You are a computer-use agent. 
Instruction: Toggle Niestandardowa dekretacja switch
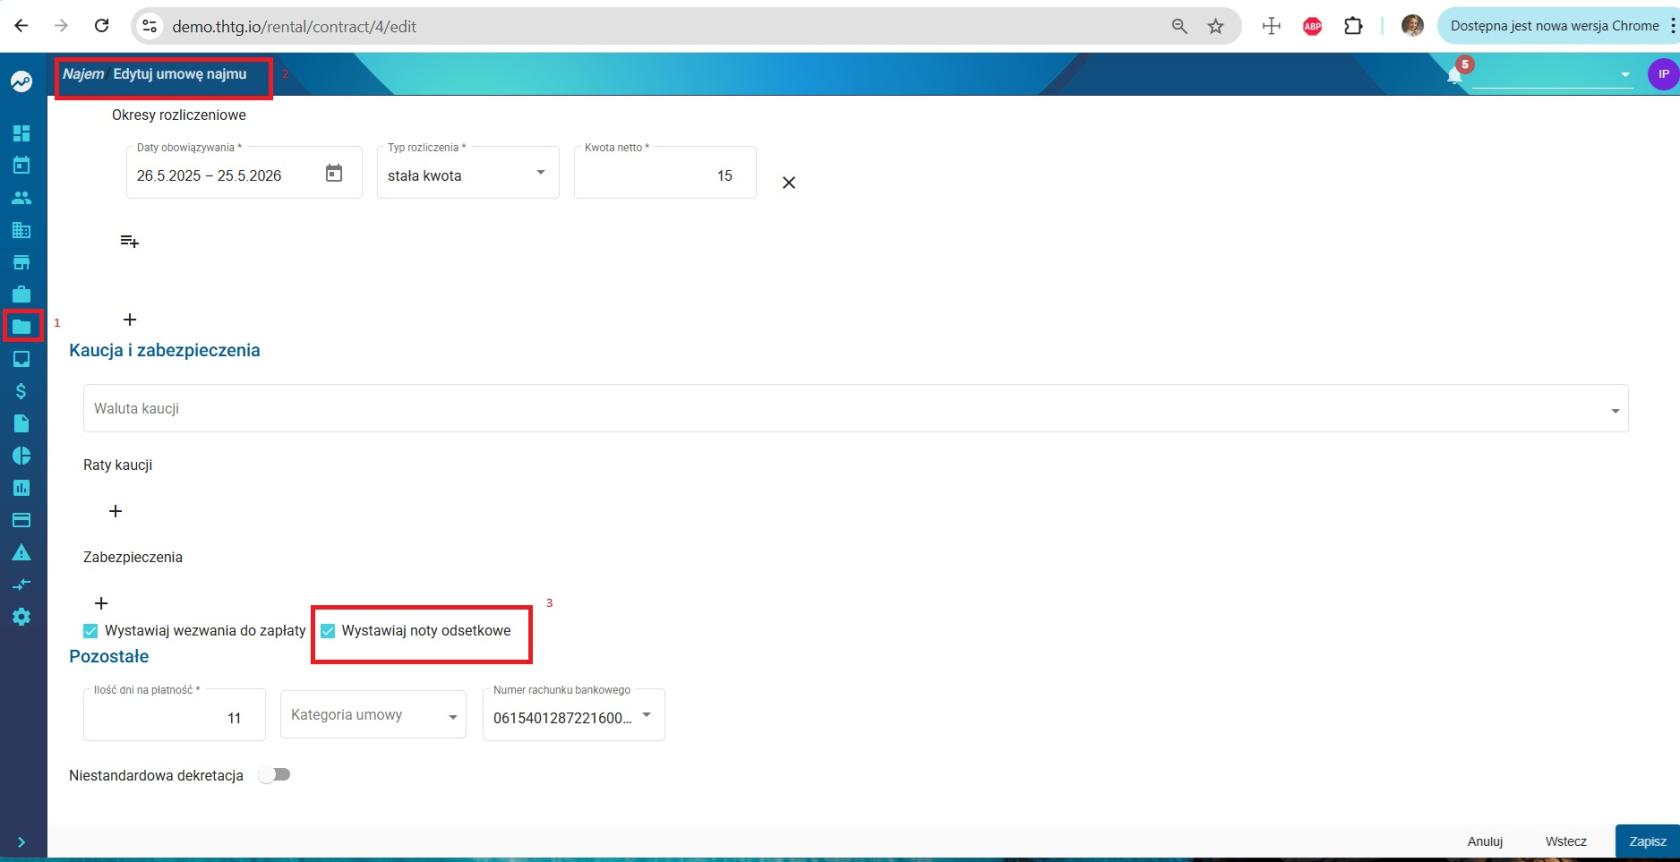275,775
